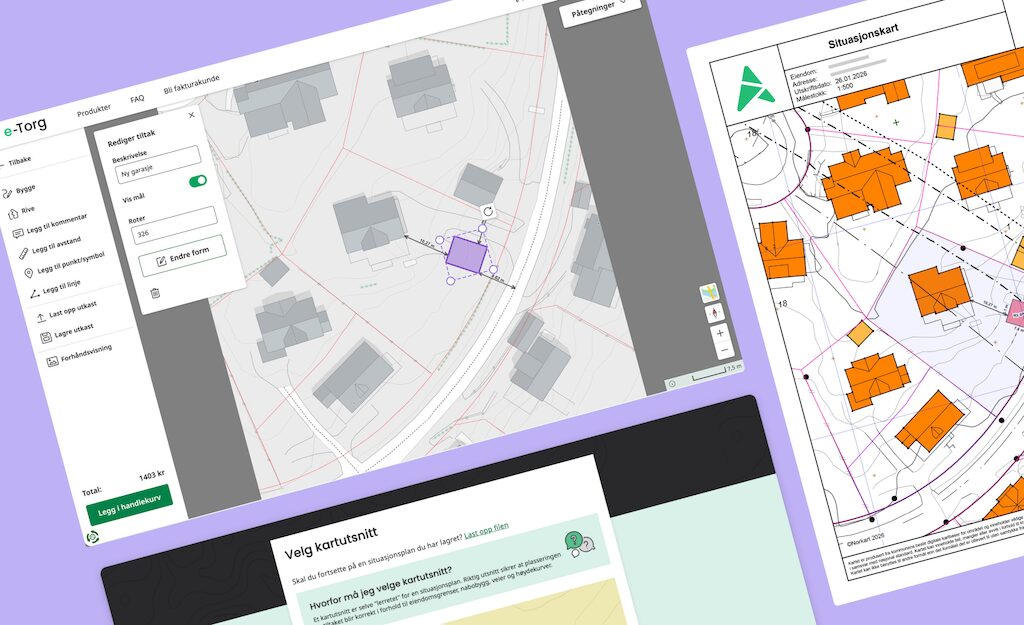Screen dimensions: 1024x625
Task: Expand the Påtegninger dropdown
Action: [x=600, y=11]
